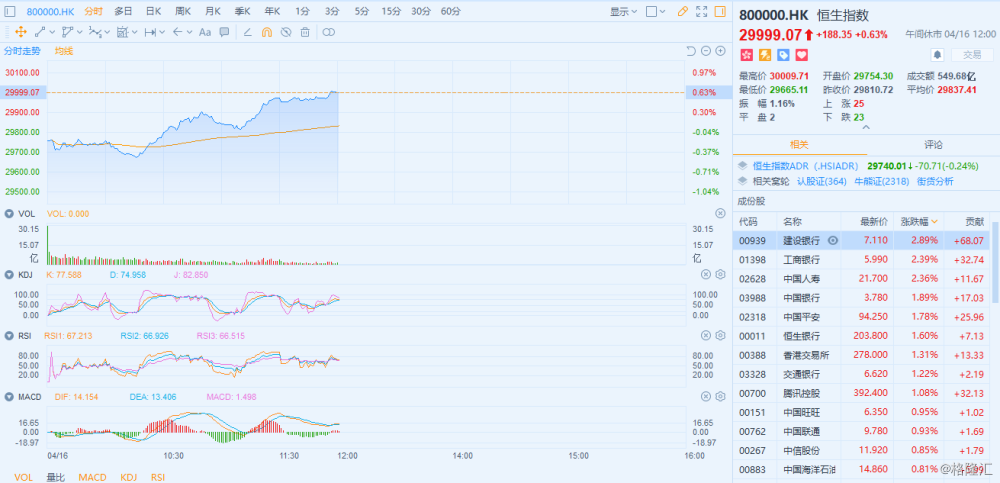Toggle hide drawings eye-slash icon
This screenshot has width=1000, height=483.
point(286,32)
